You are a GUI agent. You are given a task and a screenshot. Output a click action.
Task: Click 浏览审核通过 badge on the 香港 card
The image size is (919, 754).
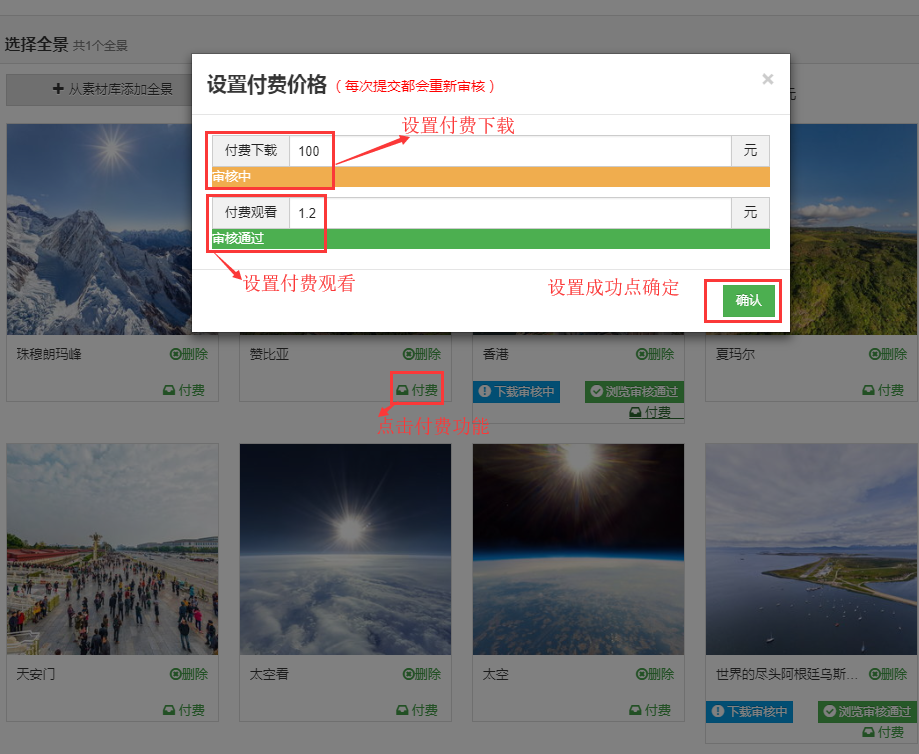pyautogui.click(x=634, y=392)
